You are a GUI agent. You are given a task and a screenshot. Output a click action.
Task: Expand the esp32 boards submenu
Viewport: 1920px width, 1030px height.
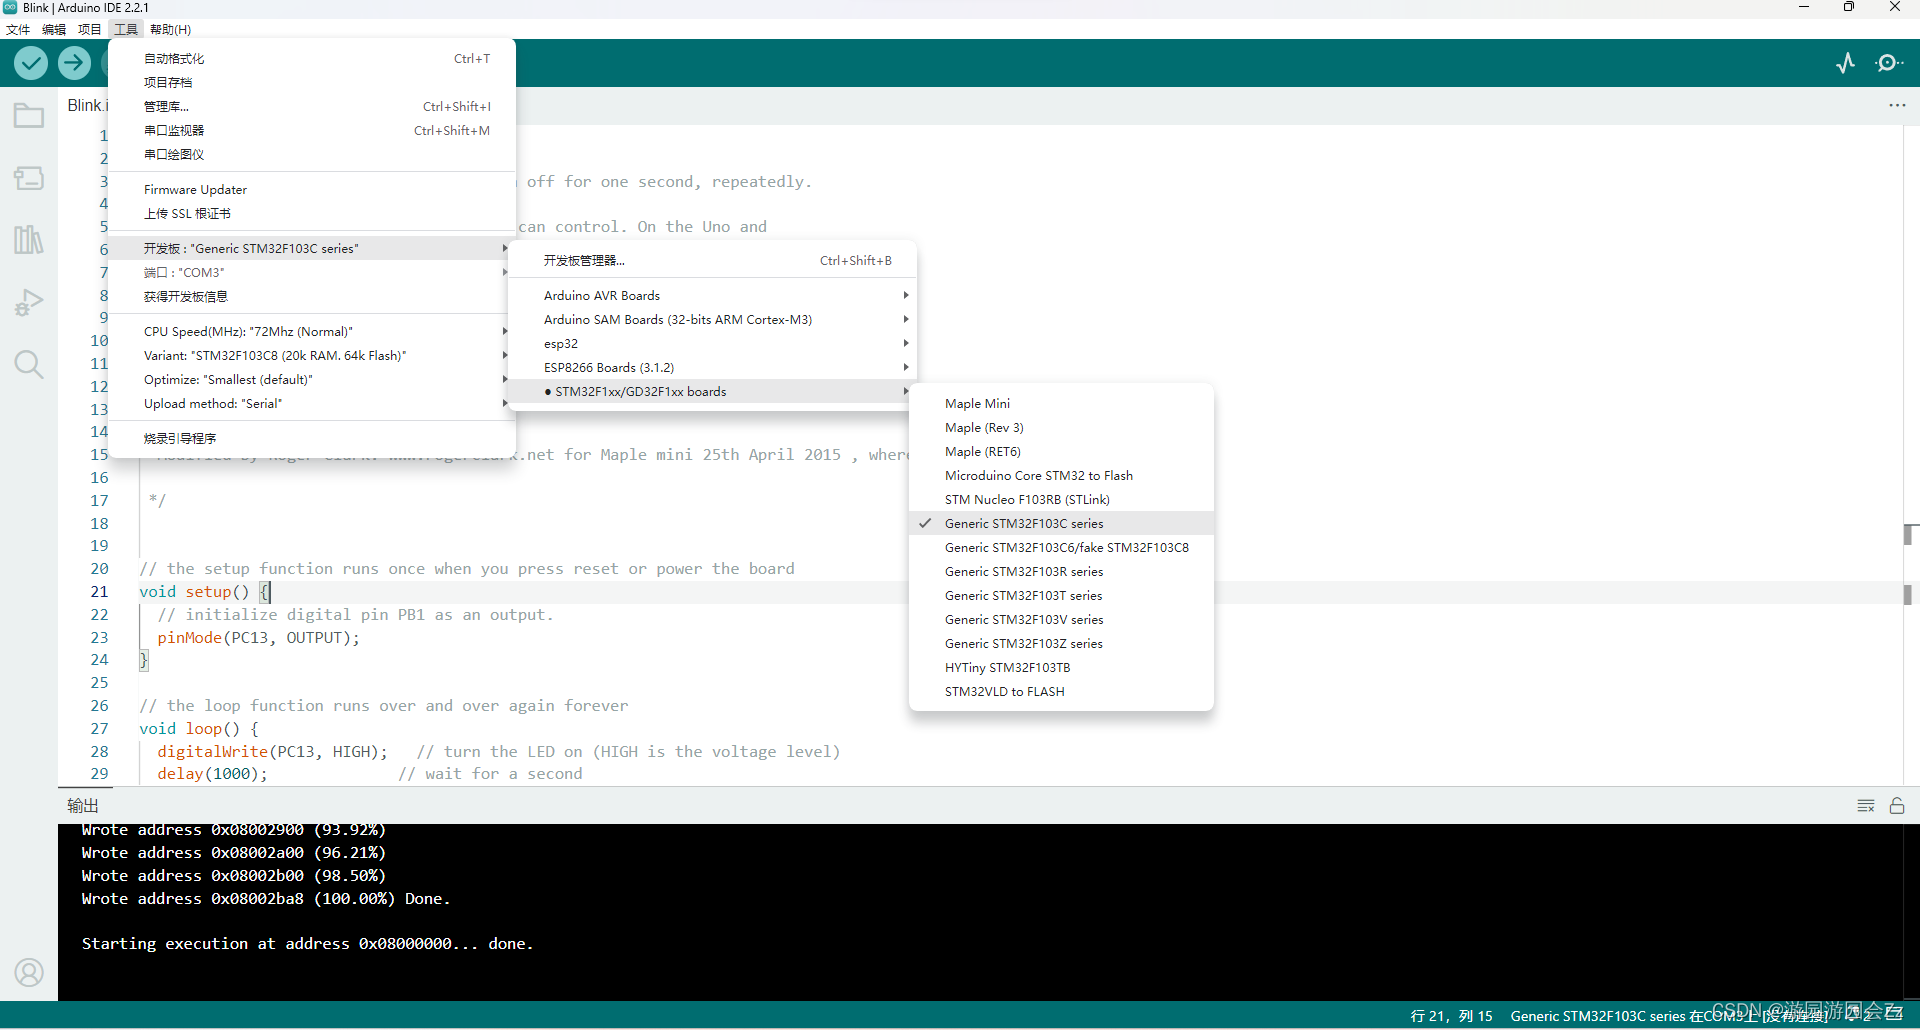[x=711, y=343]
